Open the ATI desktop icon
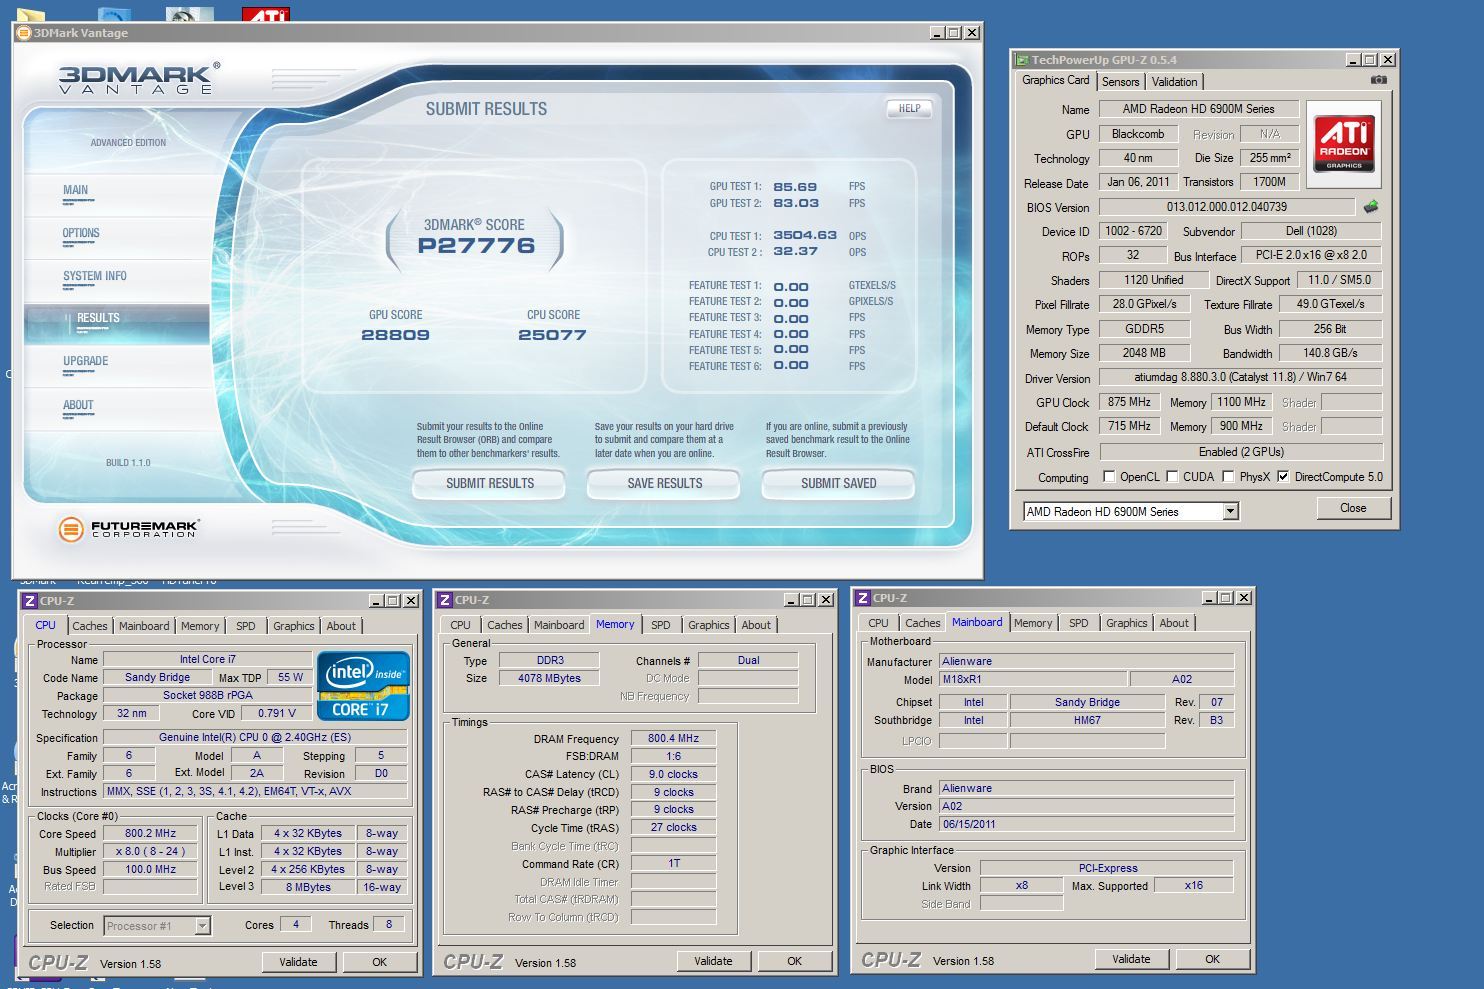The image size is (1484, 989). click(x=266, y=14)
